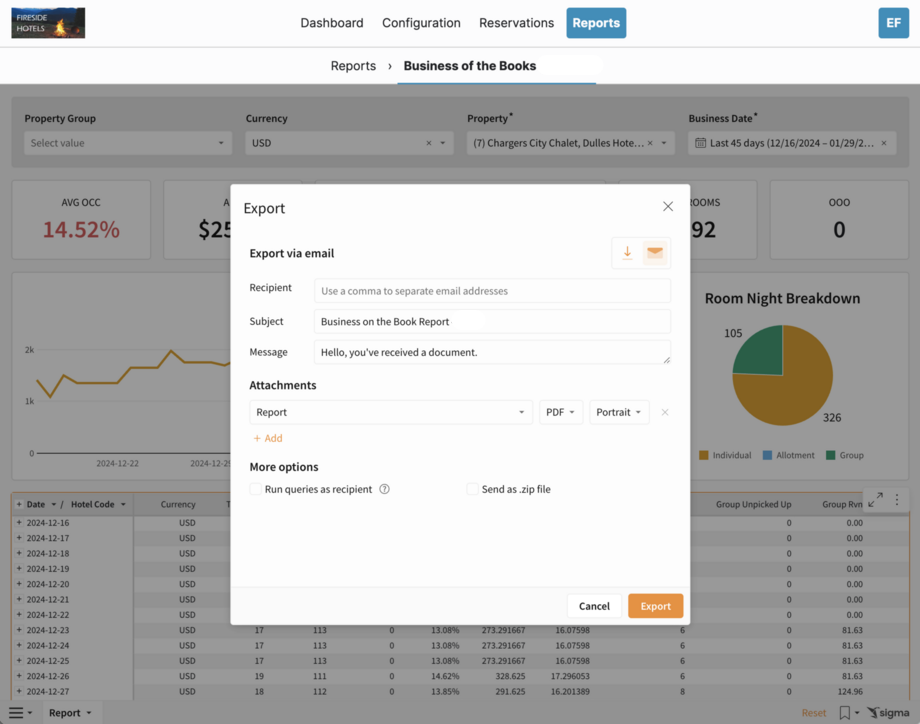Open the Currency dropdown arrow
Screen dimensions: 920x724
point(443,143)
